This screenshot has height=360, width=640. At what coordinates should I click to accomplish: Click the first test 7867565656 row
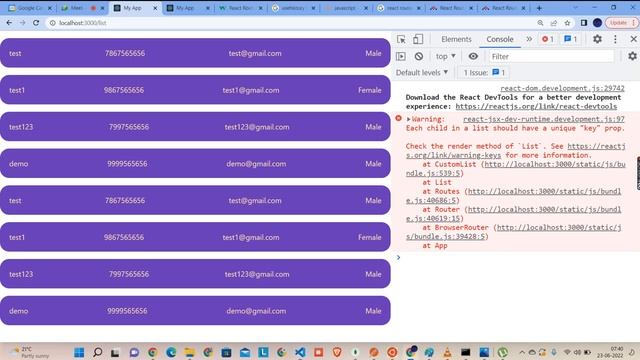click(x=195, y=53)
